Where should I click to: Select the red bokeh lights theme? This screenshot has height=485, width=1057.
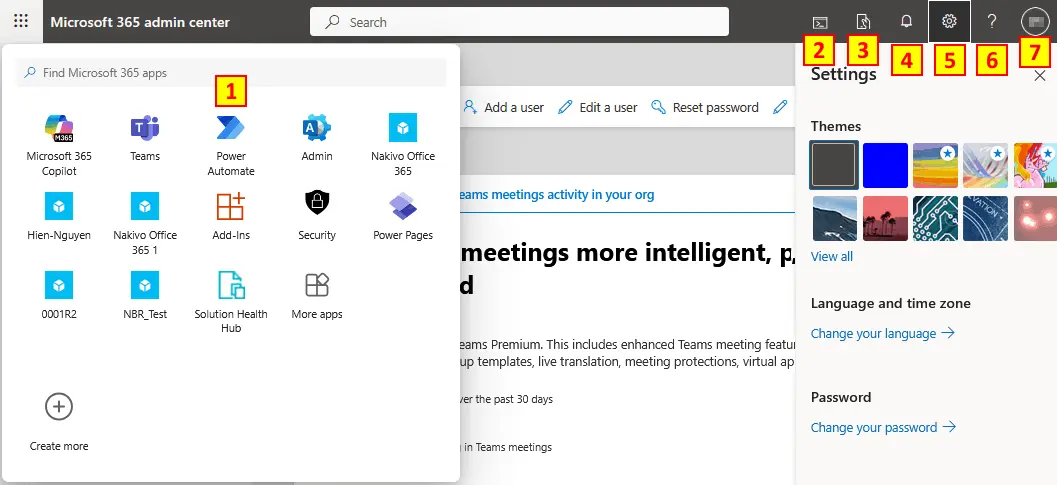click(x=1035, y=219)
